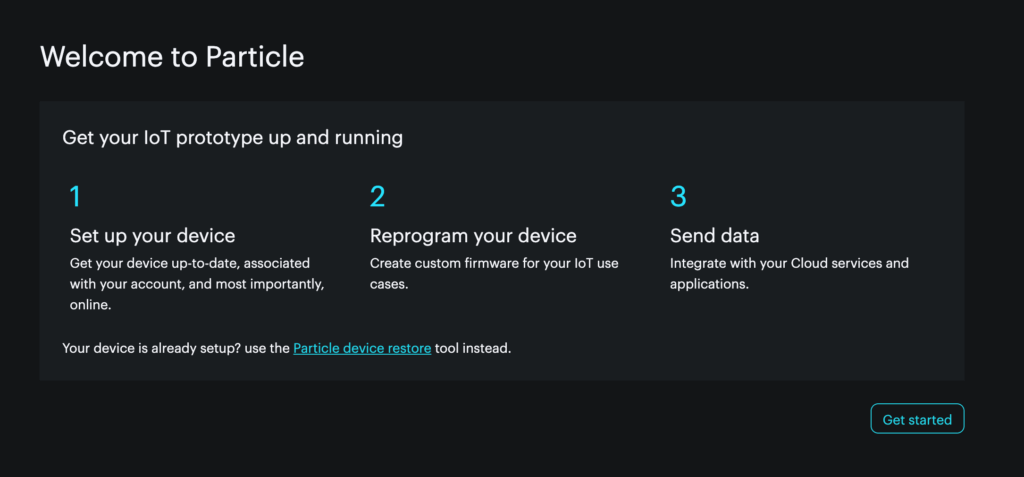Select the "Send data" heading
The image size is (1024, 477).
pyautogui.click(x=714, y=236)
